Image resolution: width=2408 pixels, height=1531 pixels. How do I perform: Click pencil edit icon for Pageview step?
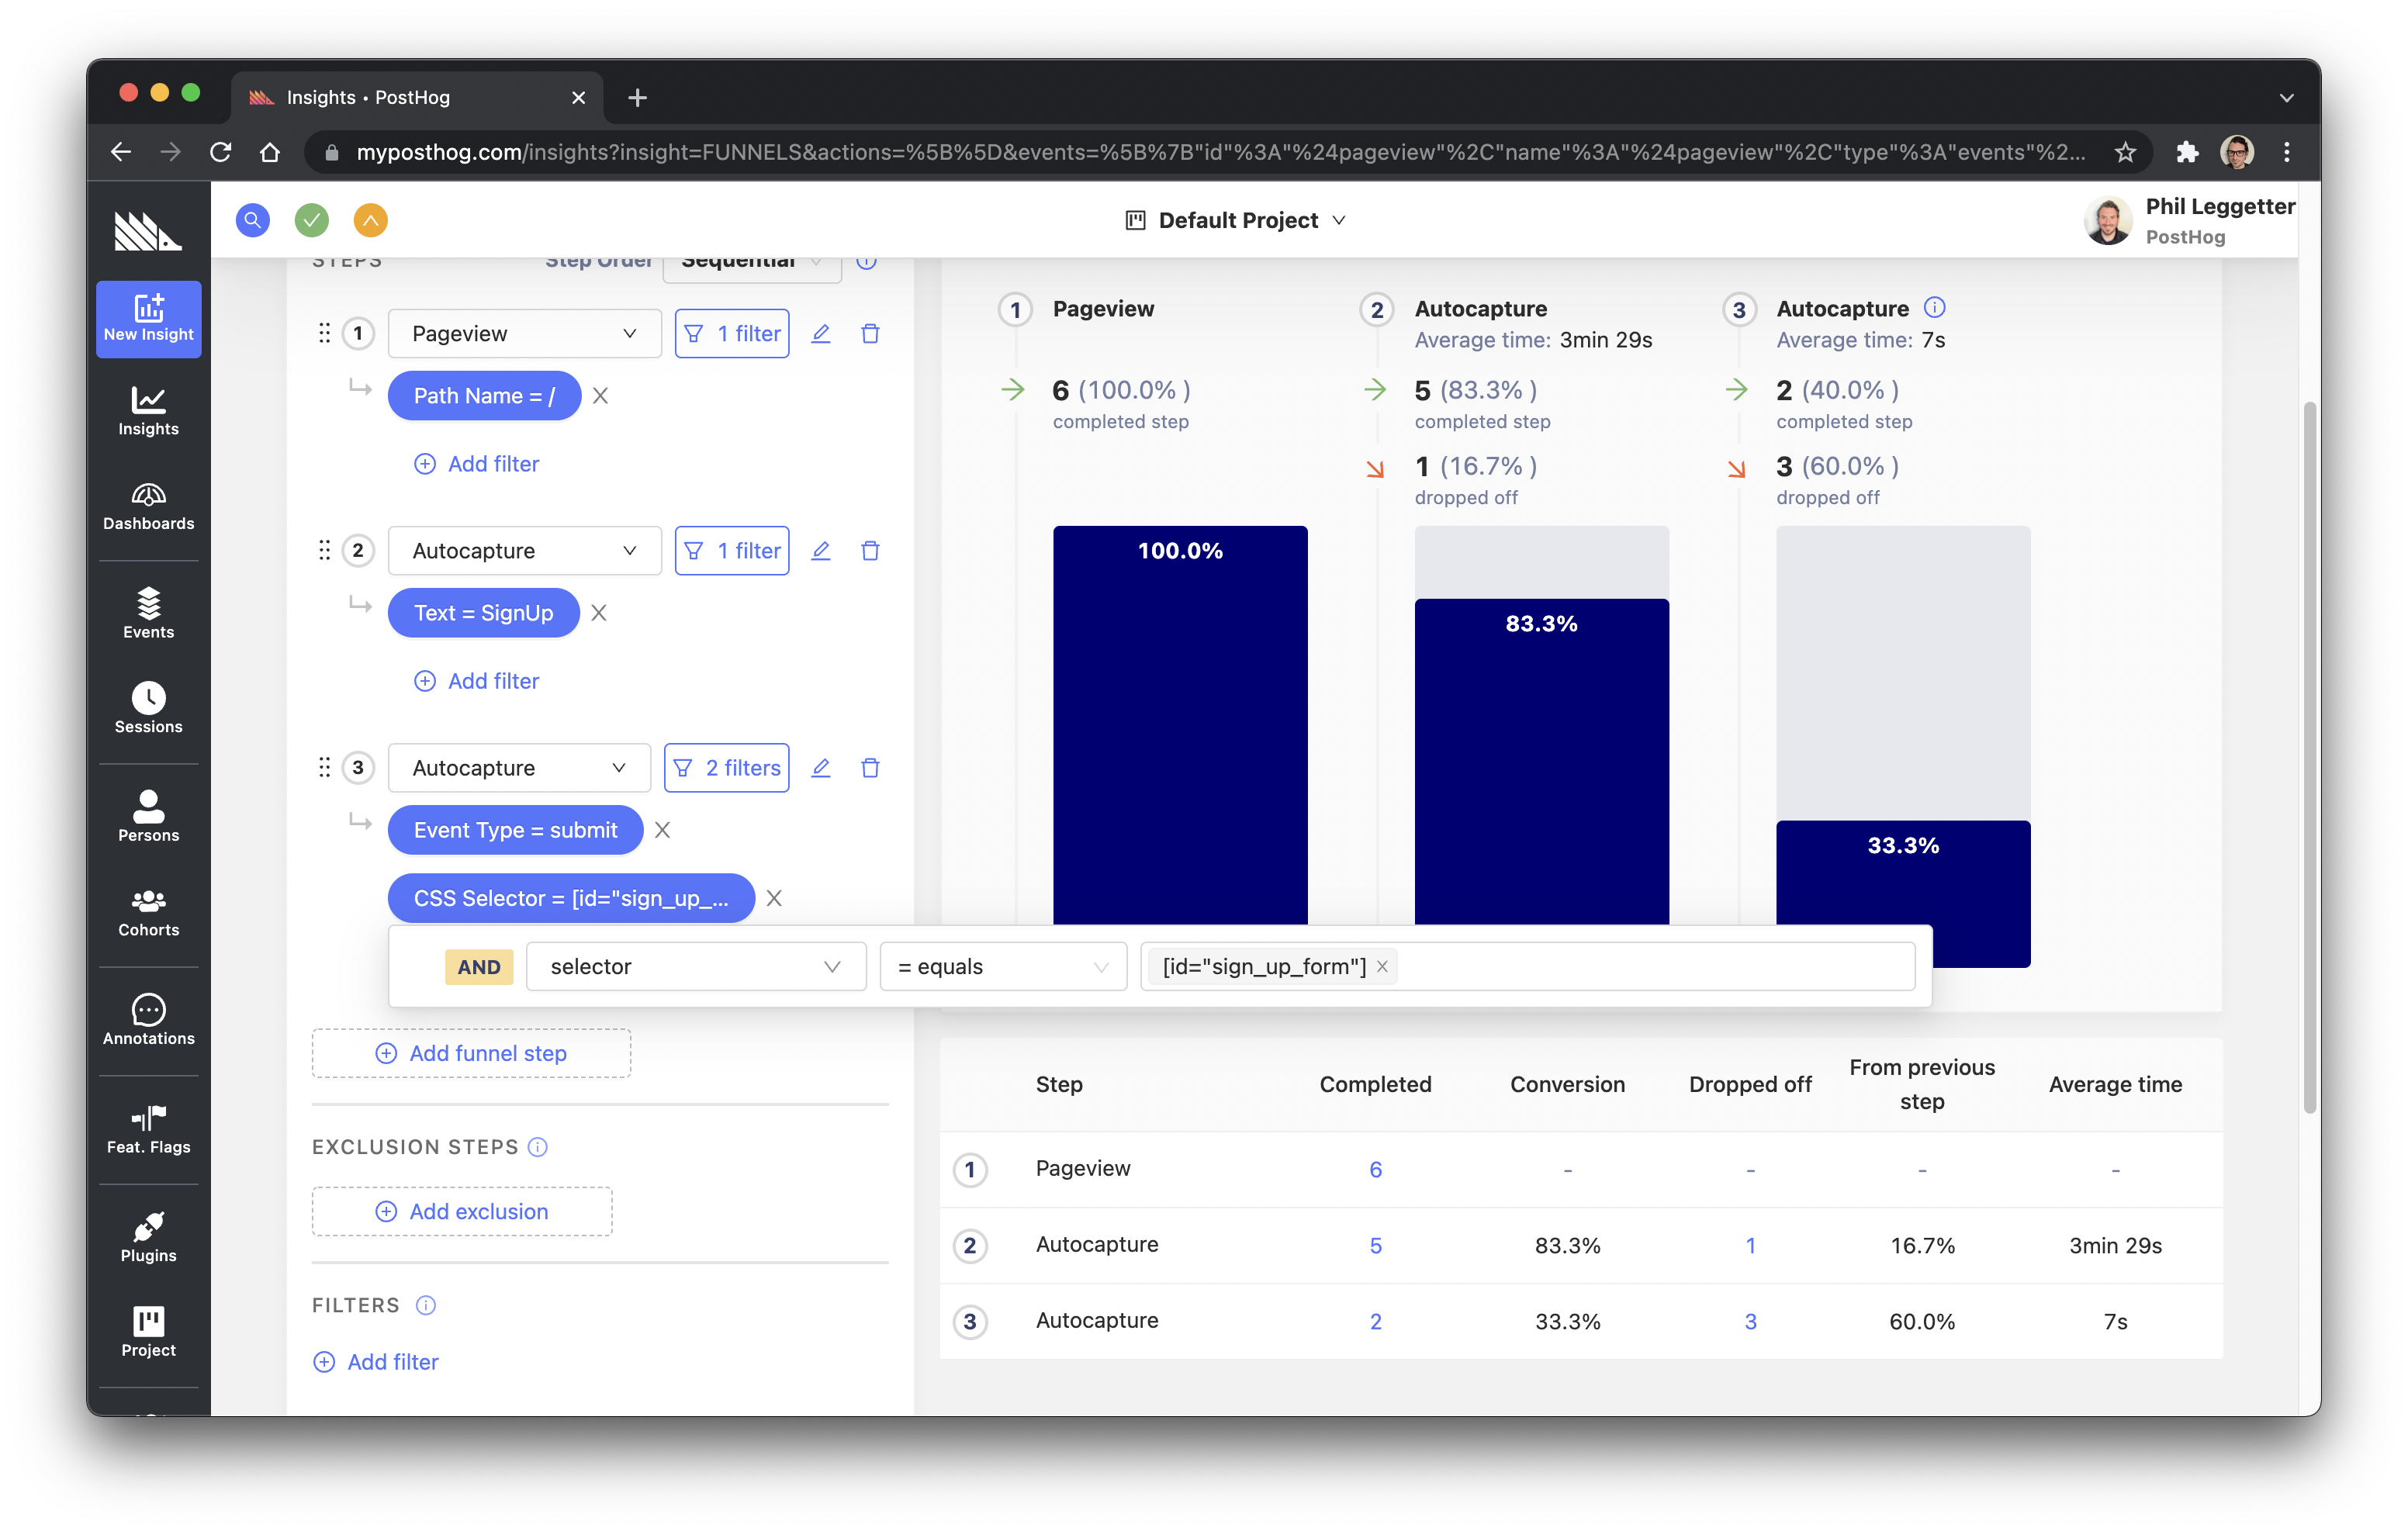click(820, 333)
